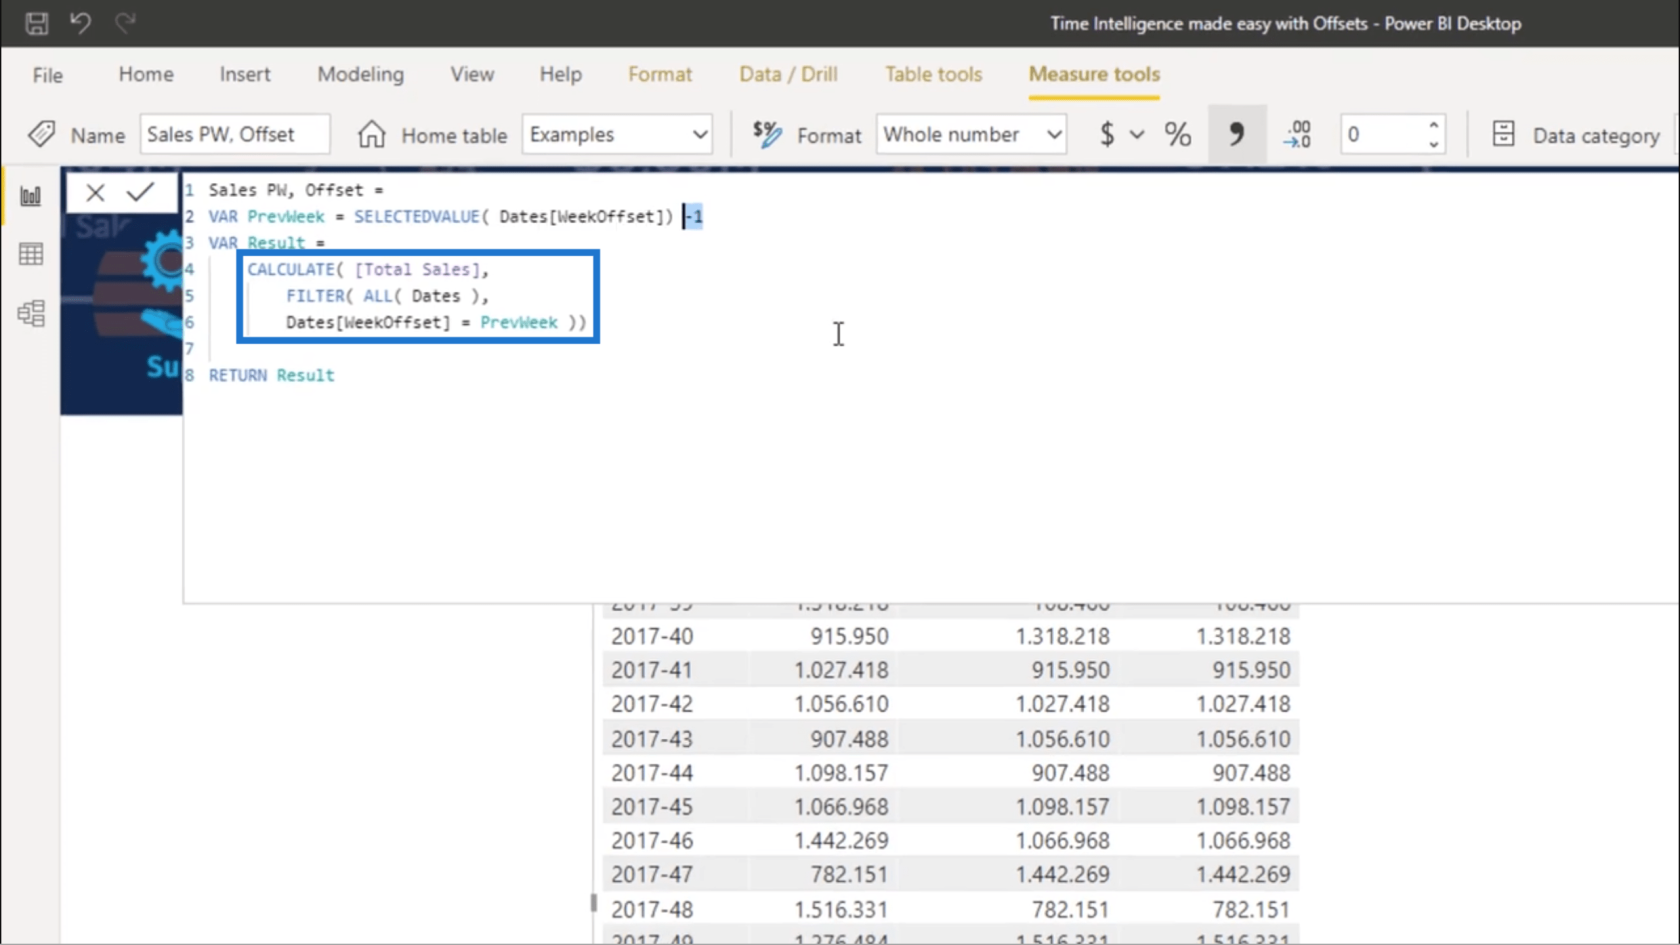
Task: Apply percentage format
Action: click(x=1178, y=134)
